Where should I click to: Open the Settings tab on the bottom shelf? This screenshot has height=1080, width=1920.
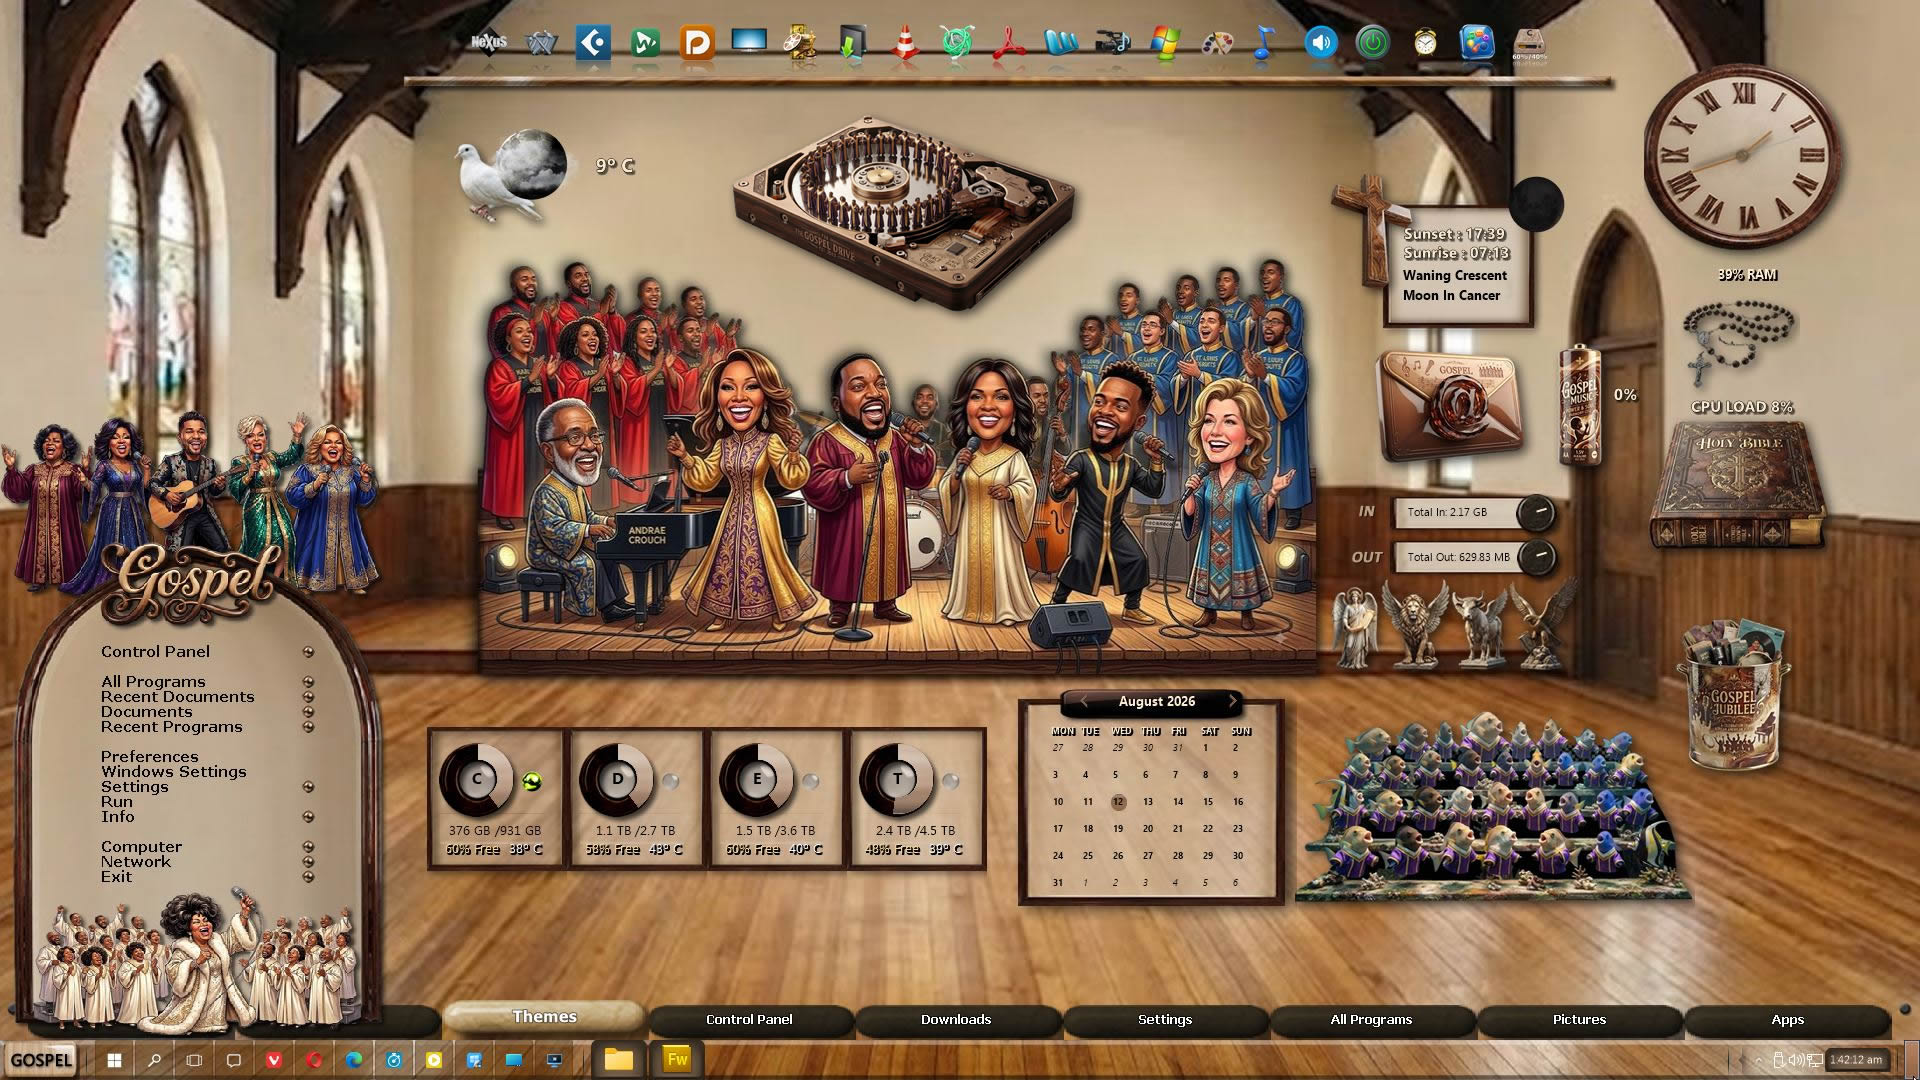[1165, 1020]
